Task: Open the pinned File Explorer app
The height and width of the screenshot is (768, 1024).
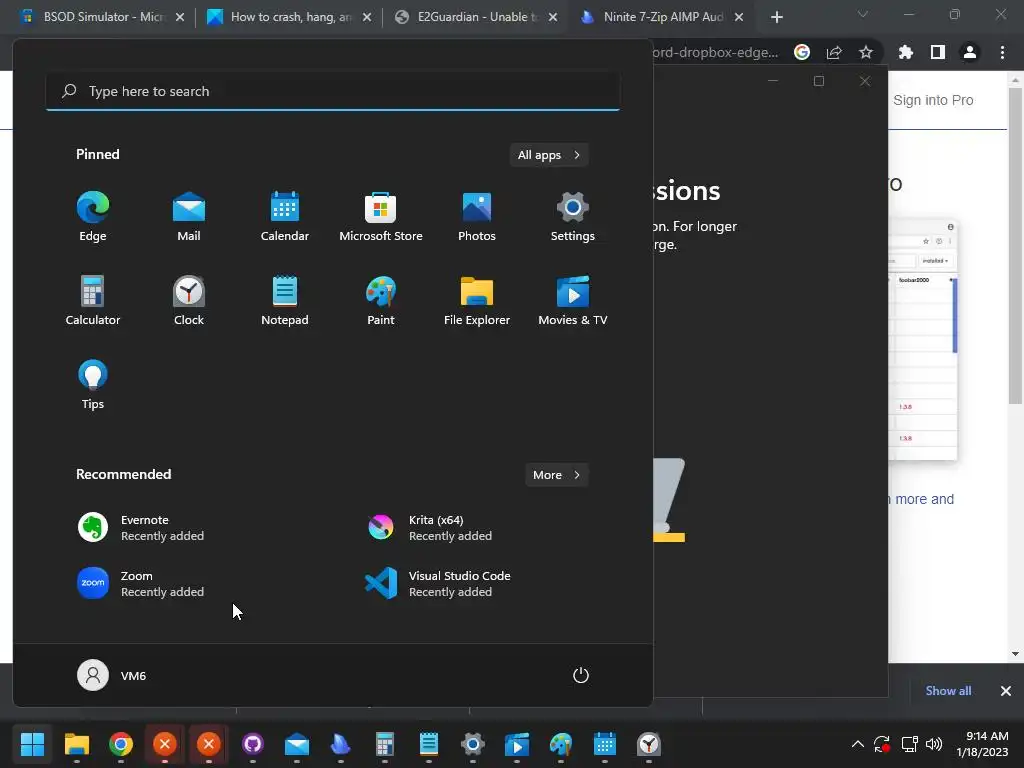Action: (x=477, y=300)
